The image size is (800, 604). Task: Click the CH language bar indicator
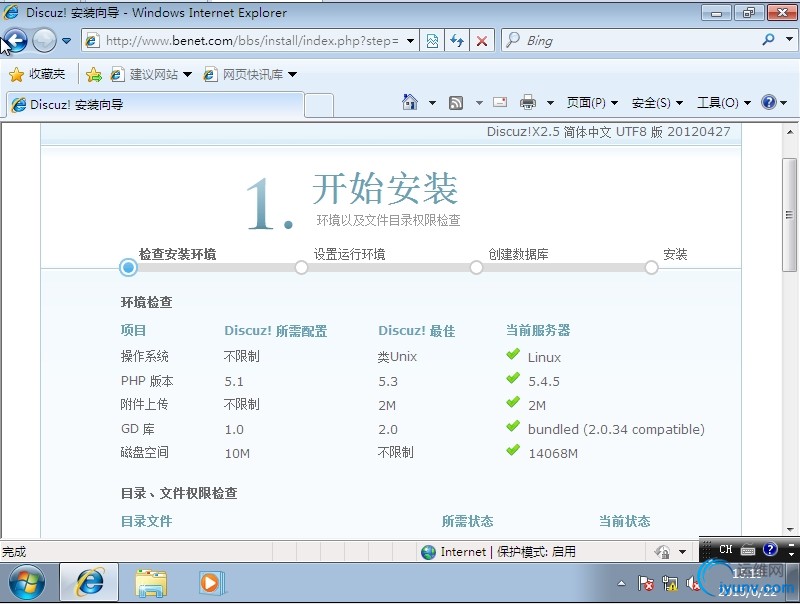pos(726,549)
